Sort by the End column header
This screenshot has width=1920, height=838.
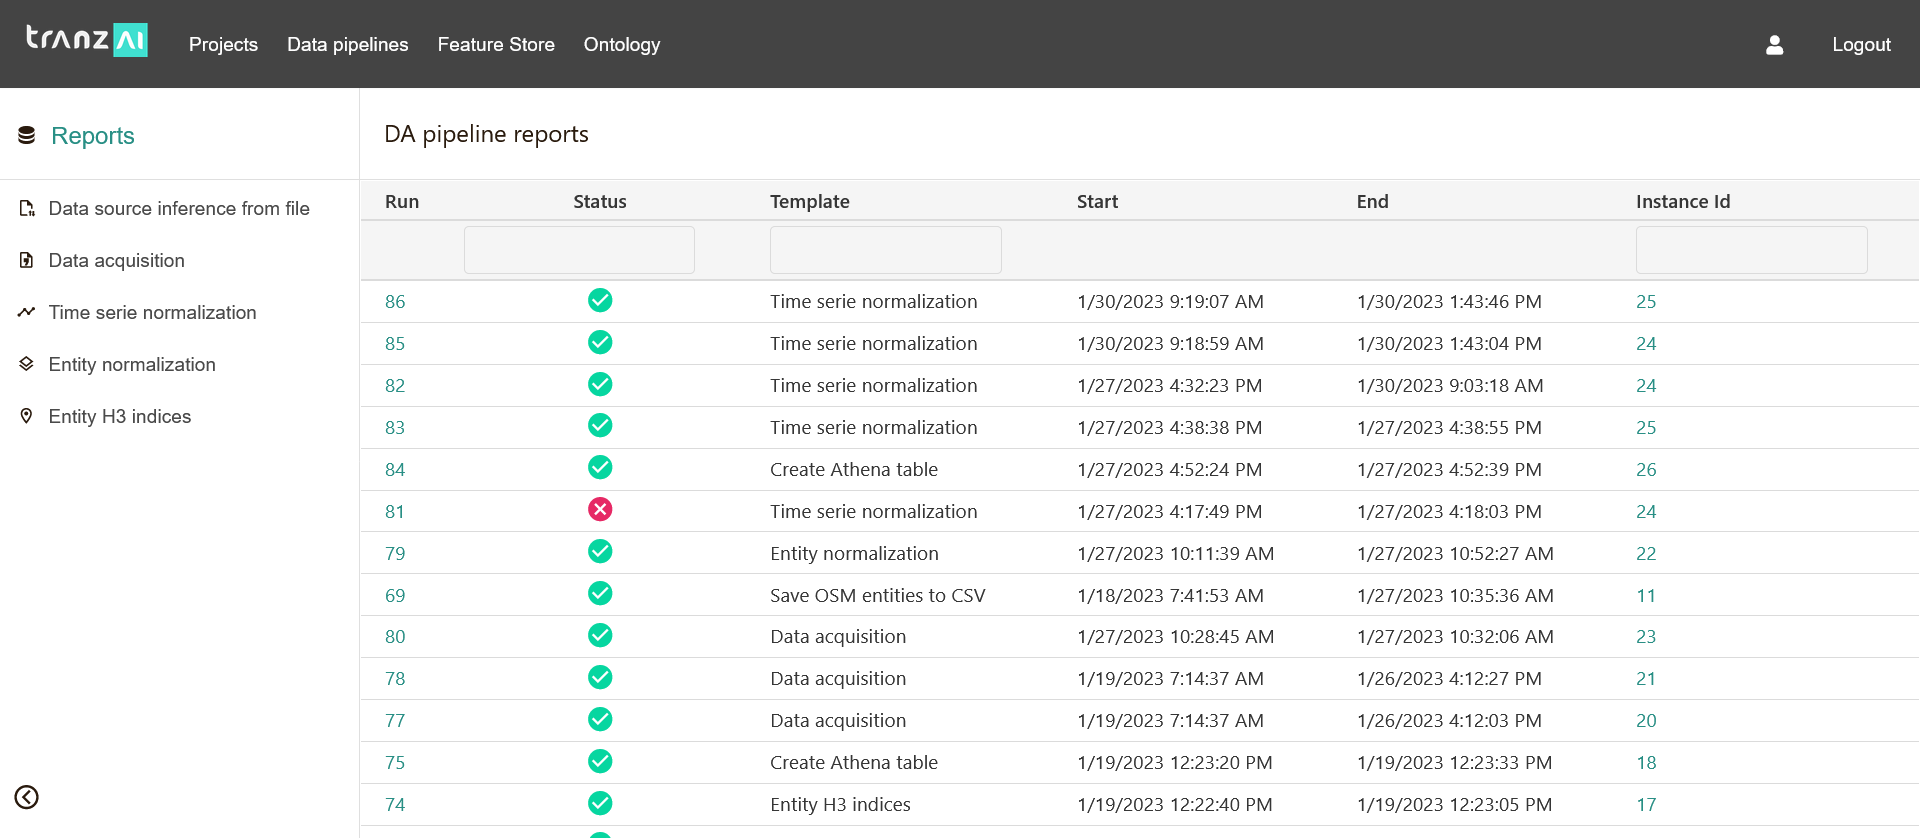pyautogui.click(x=1372, y=202)
